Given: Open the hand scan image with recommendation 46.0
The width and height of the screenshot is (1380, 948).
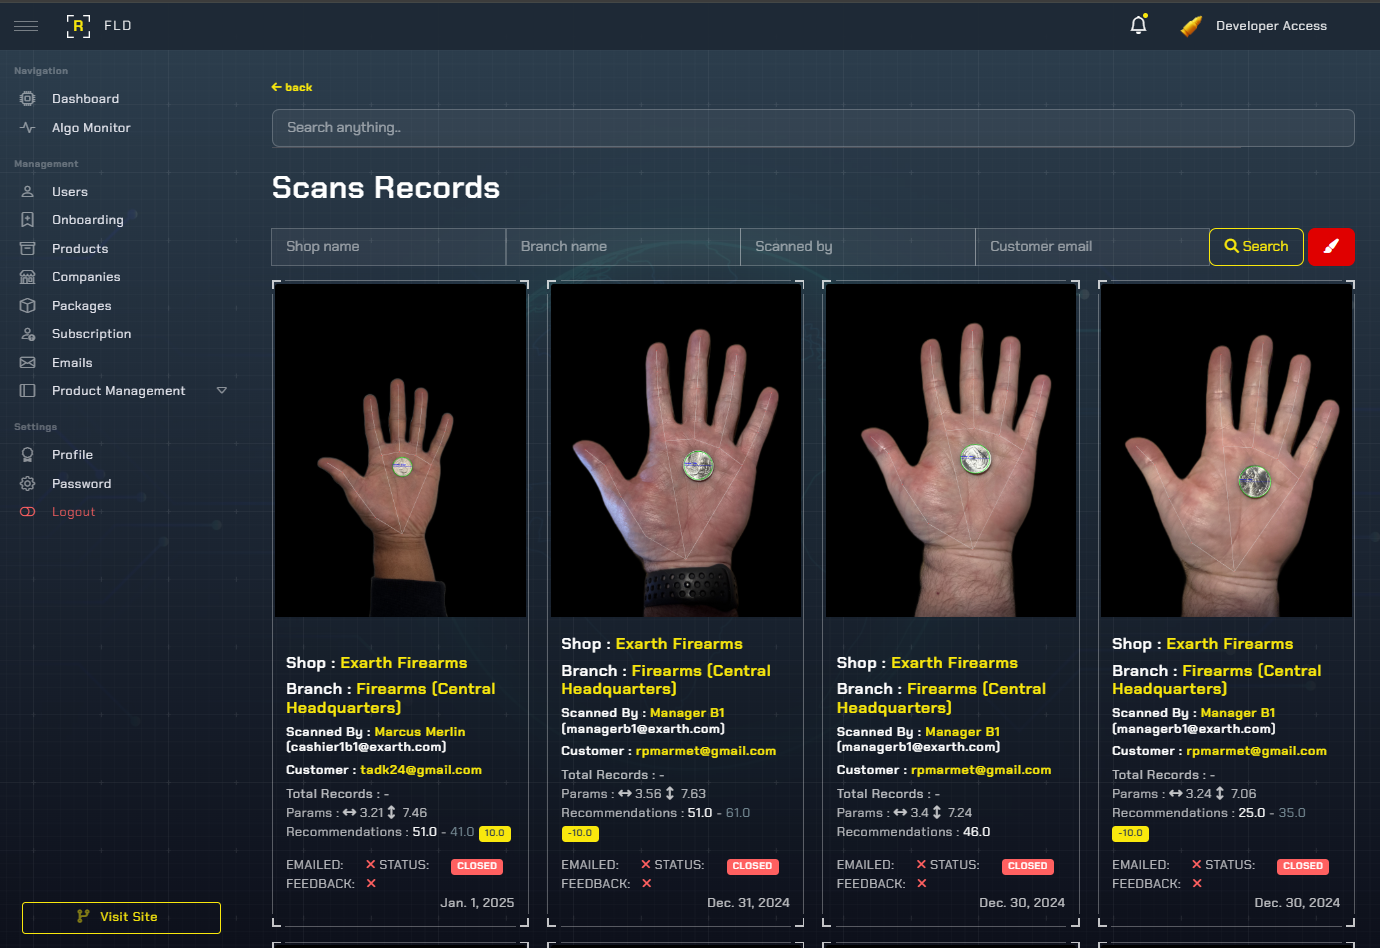Looking at the screenshot, I should pyautogui.click(x=951, y=450).
